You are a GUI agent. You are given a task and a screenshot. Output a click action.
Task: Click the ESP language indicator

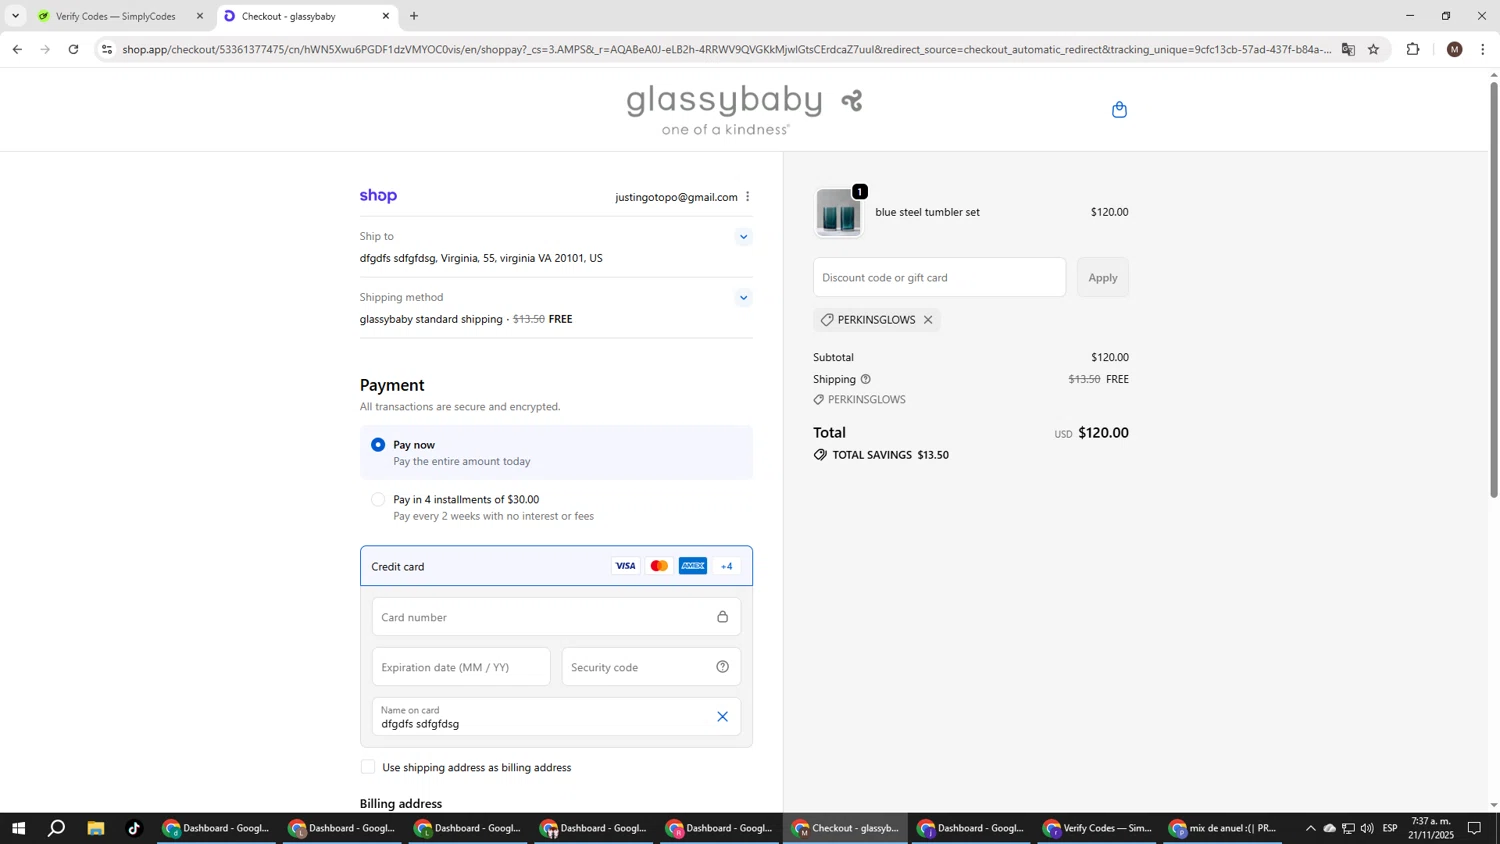coord(1390,829)
